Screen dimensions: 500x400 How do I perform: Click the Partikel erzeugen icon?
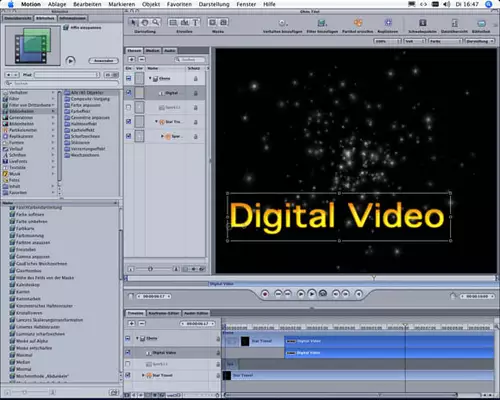(358, 23)
